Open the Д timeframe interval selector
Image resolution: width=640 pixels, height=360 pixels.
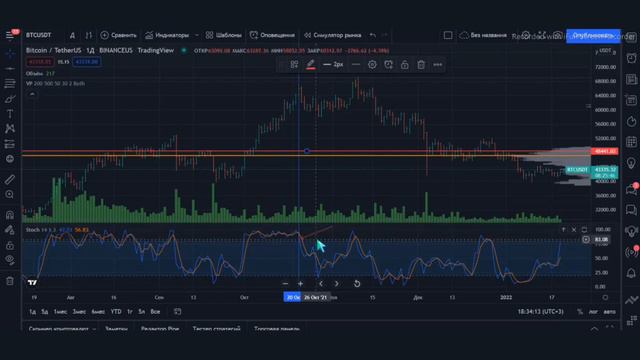tap(72, 36)
